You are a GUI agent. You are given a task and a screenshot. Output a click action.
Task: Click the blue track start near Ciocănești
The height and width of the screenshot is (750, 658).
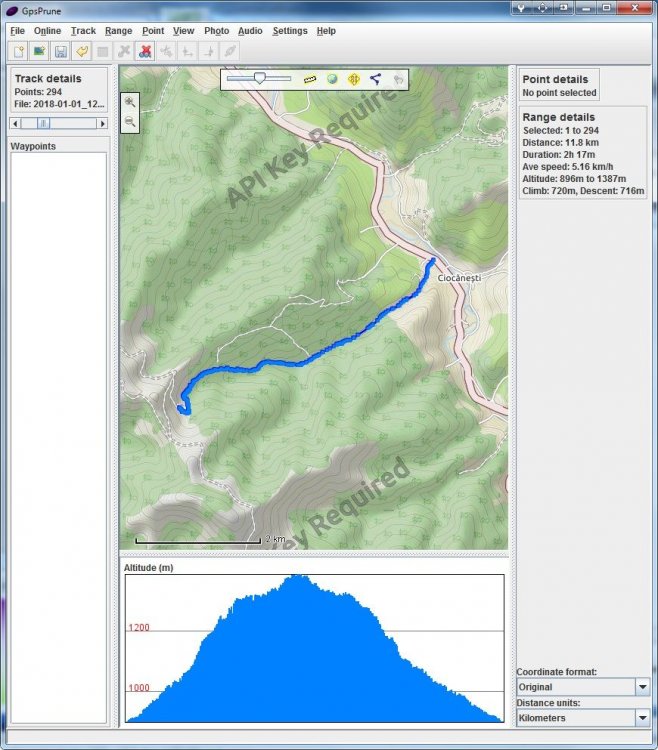pos(433,260)
